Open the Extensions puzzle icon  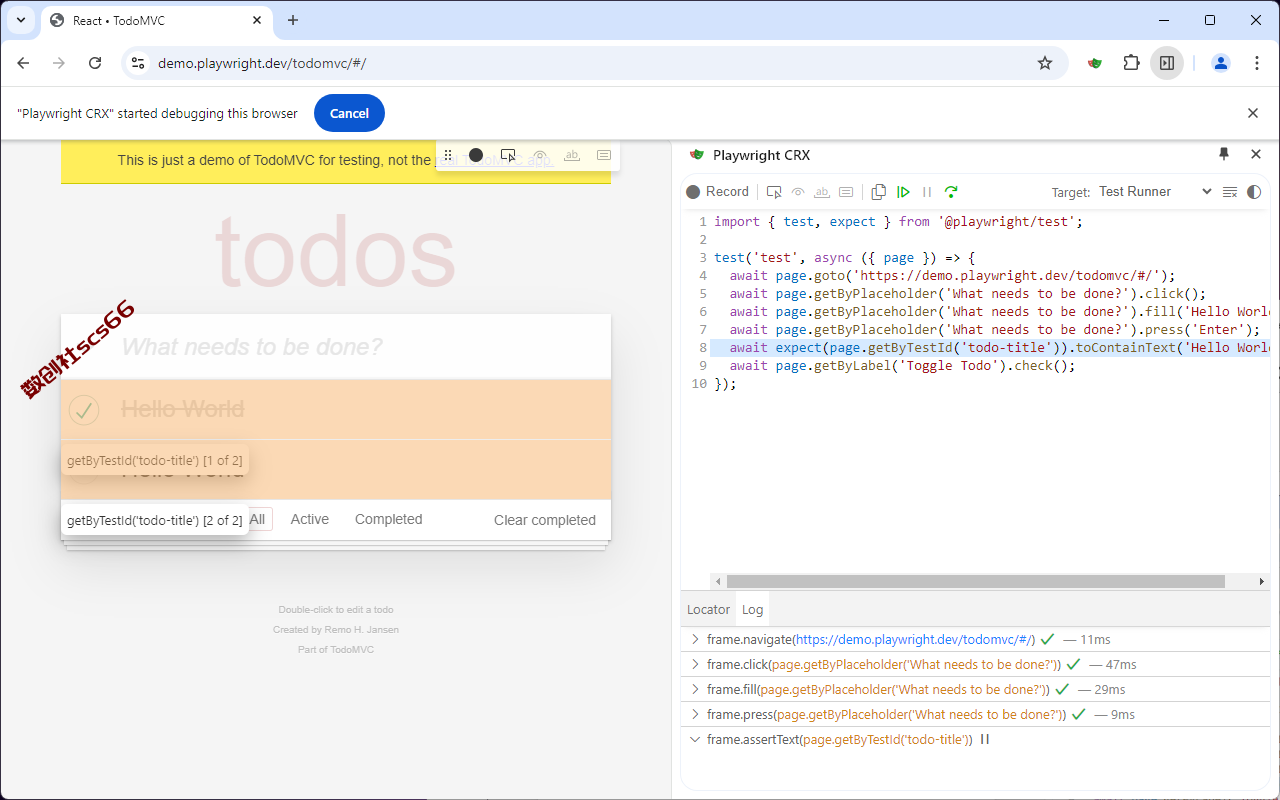[1131, 63]
